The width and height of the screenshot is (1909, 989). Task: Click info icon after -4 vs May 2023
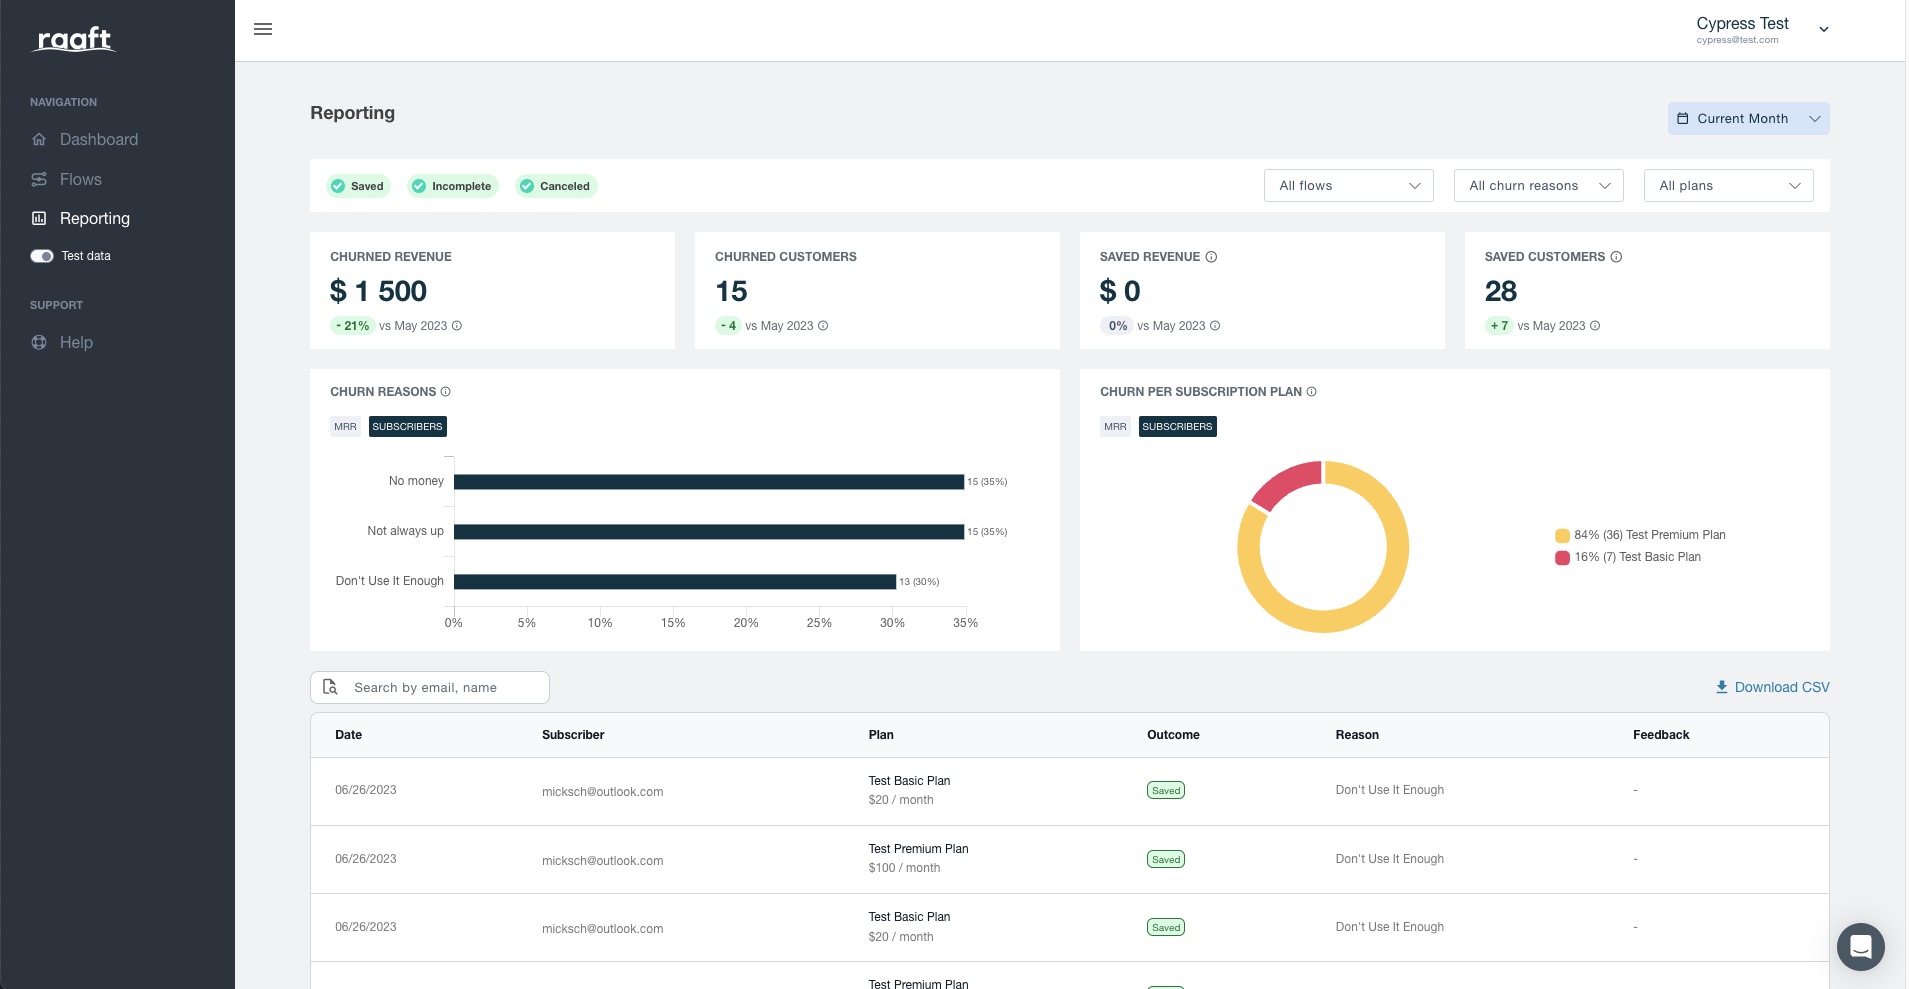(823, 326)
